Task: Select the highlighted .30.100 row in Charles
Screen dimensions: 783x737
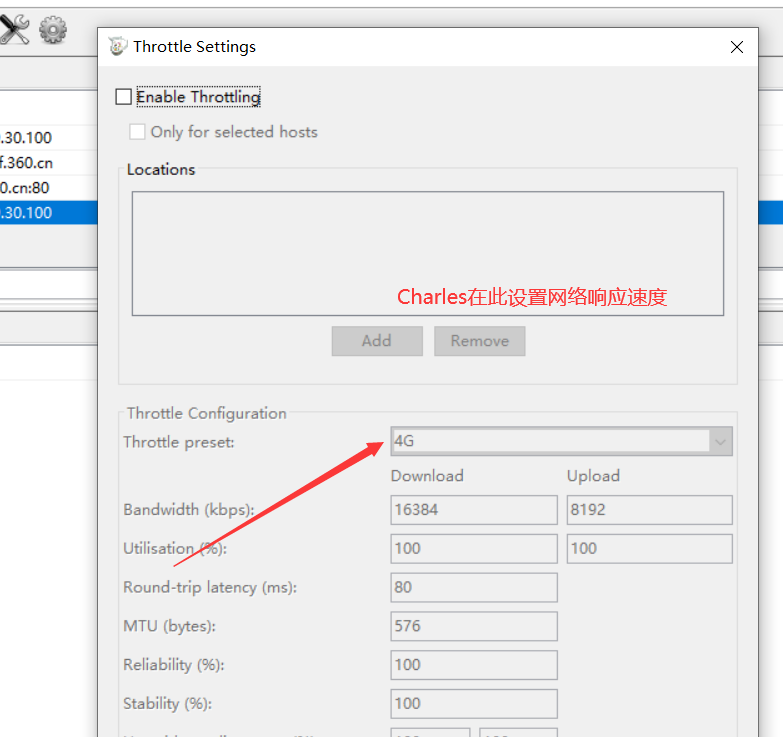Action: (x=48, y=213)
